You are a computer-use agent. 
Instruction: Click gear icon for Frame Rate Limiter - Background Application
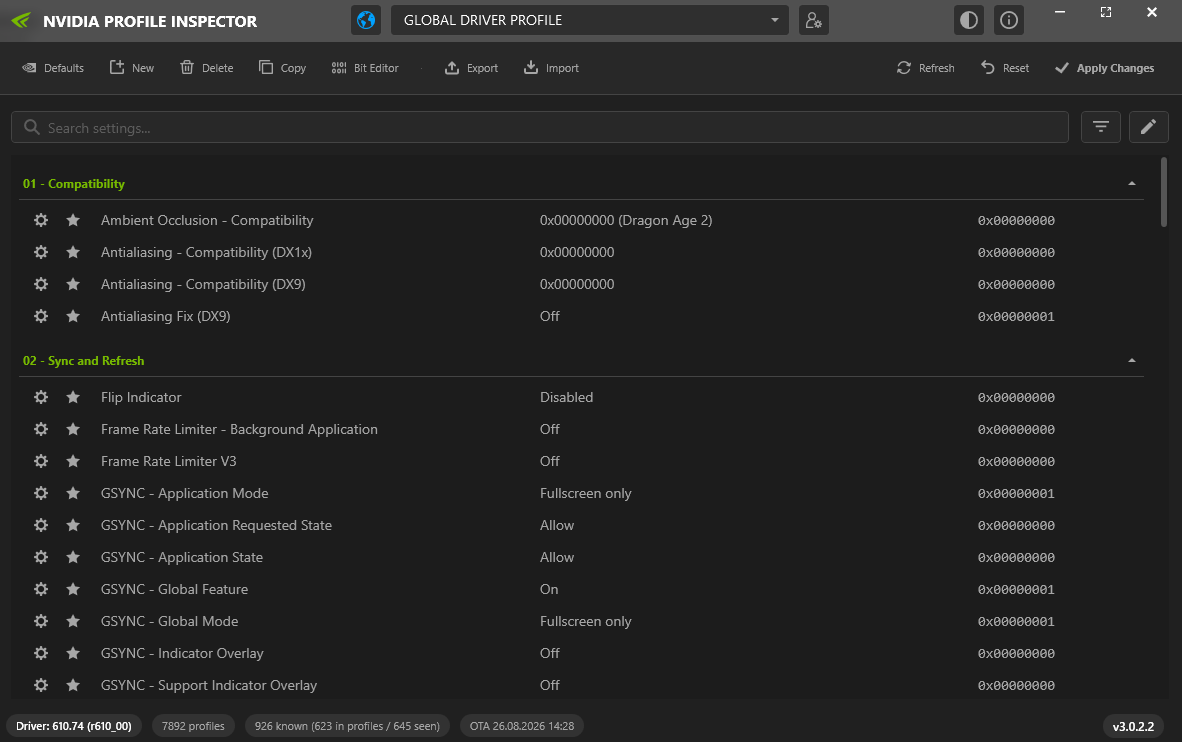coord(41,429)
